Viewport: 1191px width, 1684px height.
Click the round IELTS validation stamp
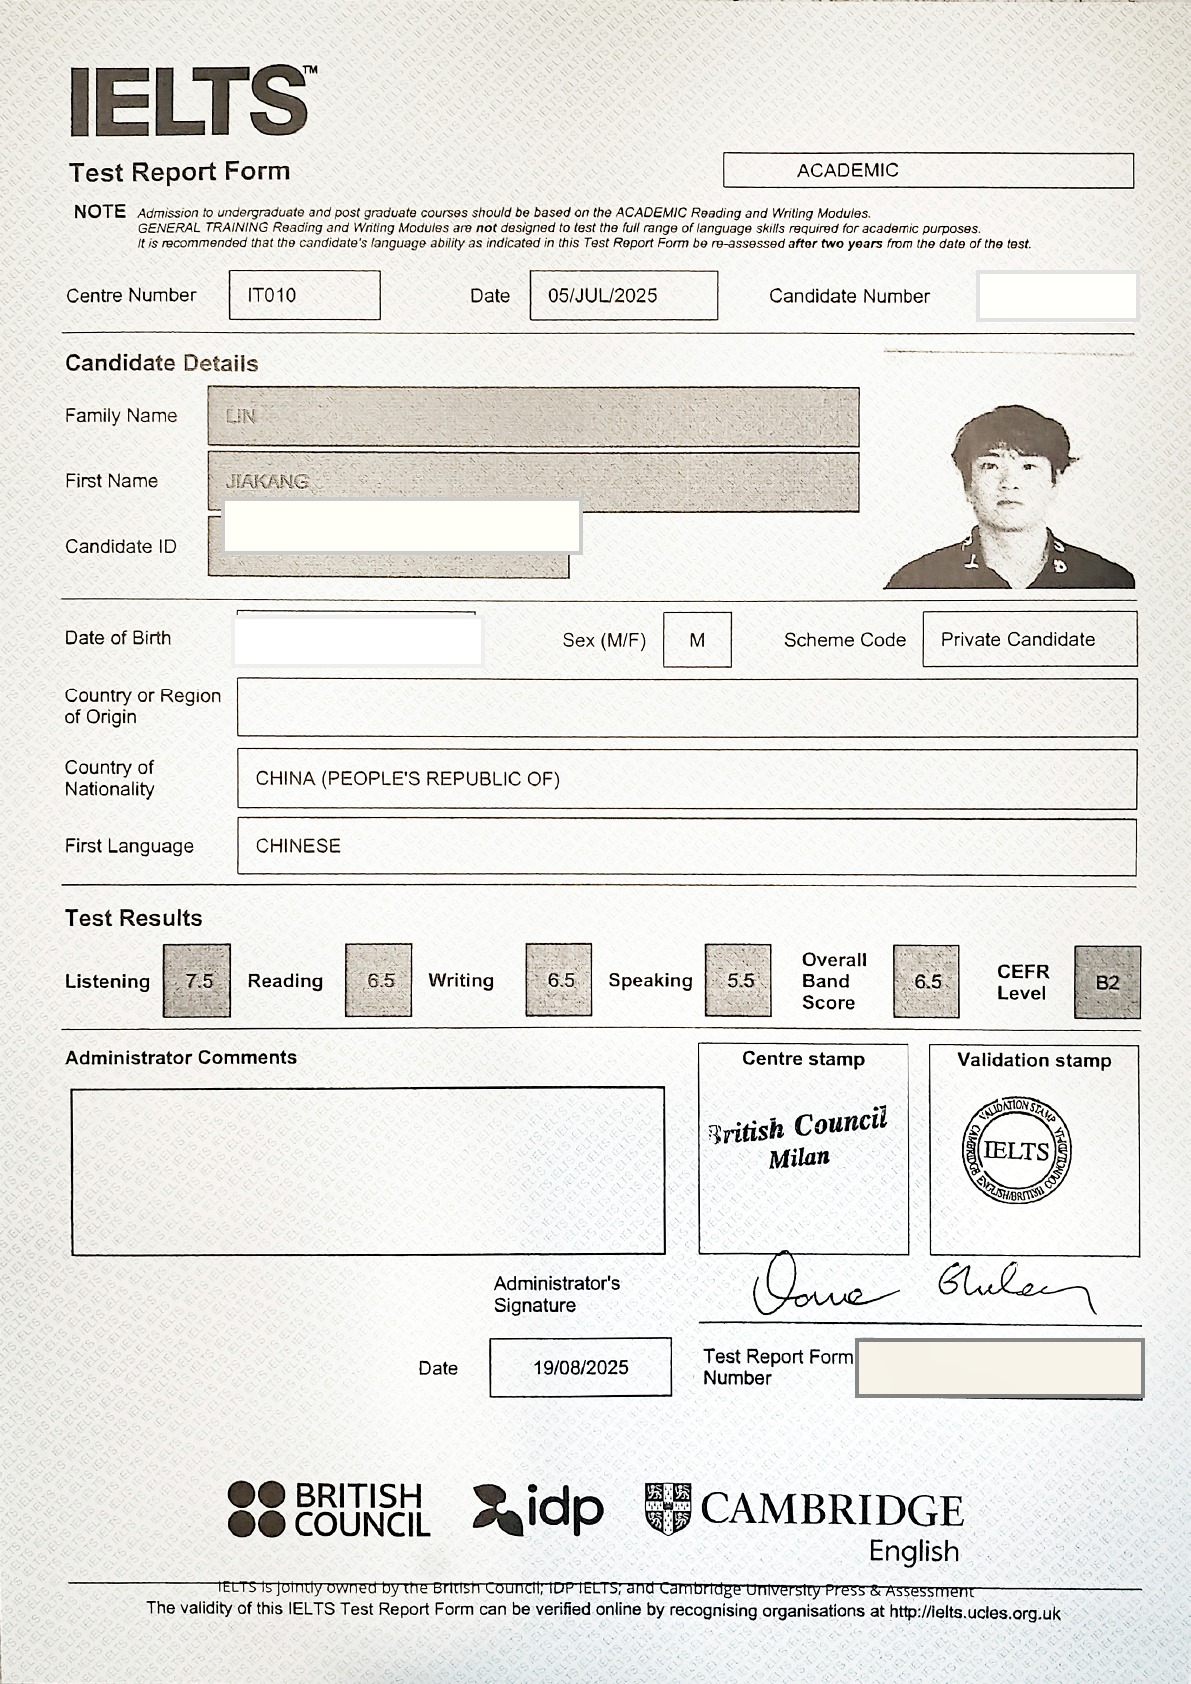click(1016, 1150)
